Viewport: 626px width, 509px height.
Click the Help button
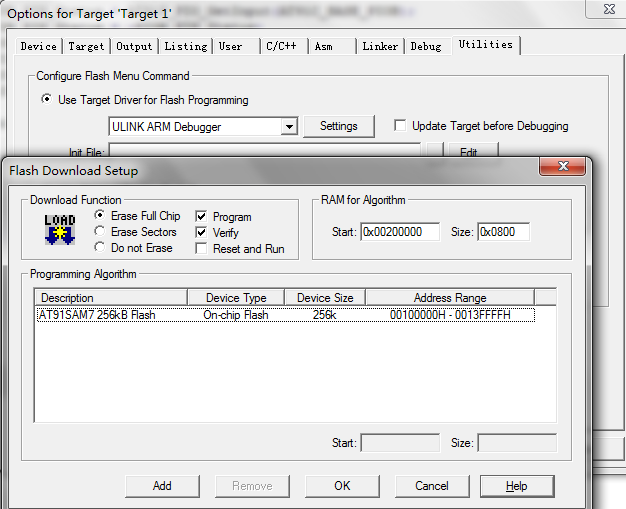click(x=517, y=486)
